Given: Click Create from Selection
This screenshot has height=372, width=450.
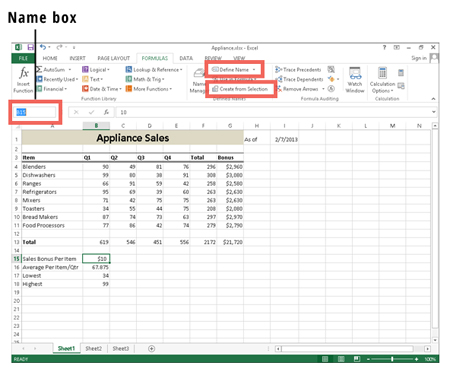Looking at the screenshot, I should (240, 89).
